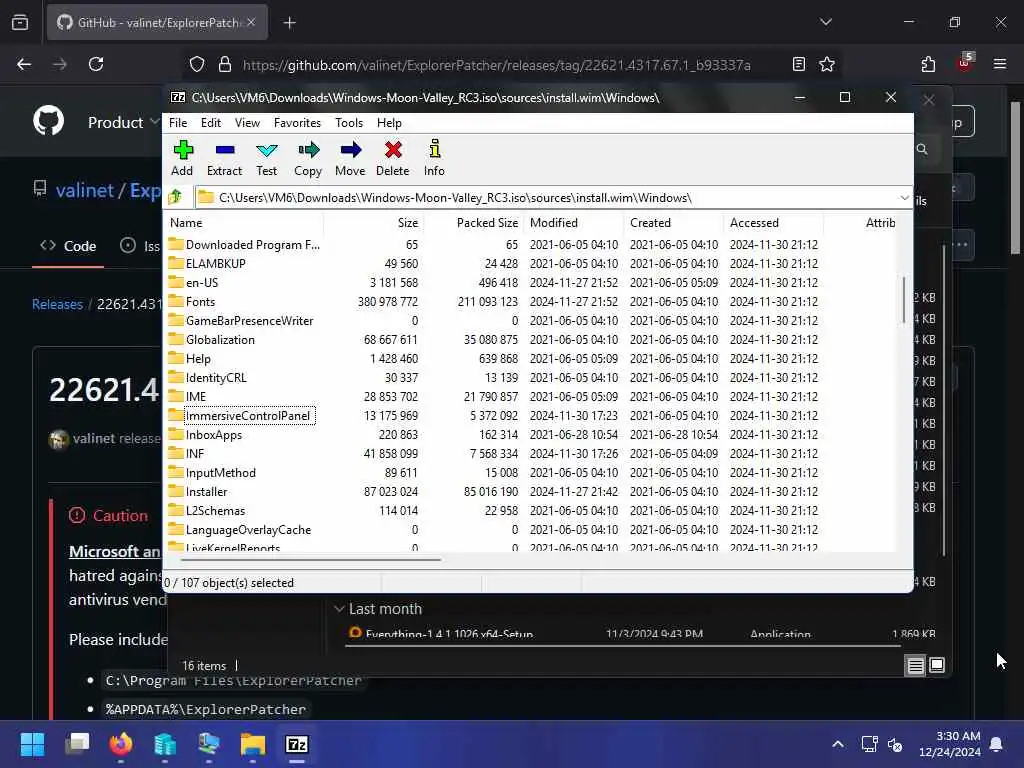Open the View menu in 7-Zip
The image size is (1024, 768).
point(247,123)
